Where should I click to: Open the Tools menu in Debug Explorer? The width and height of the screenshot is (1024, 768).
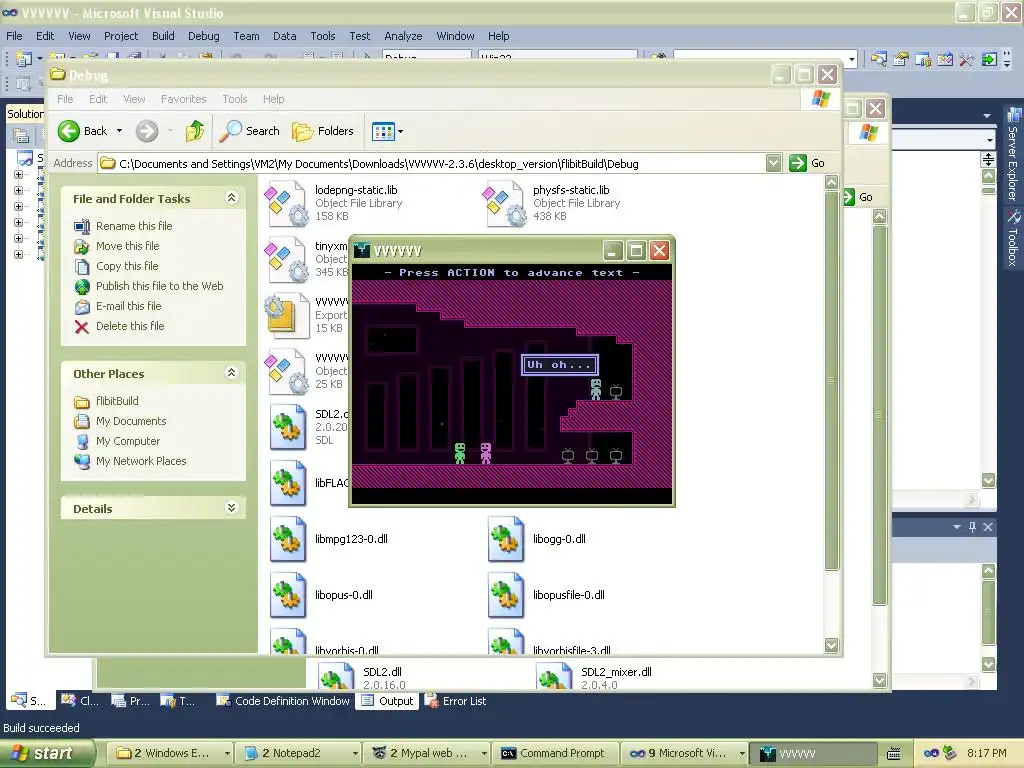point(234,99)
